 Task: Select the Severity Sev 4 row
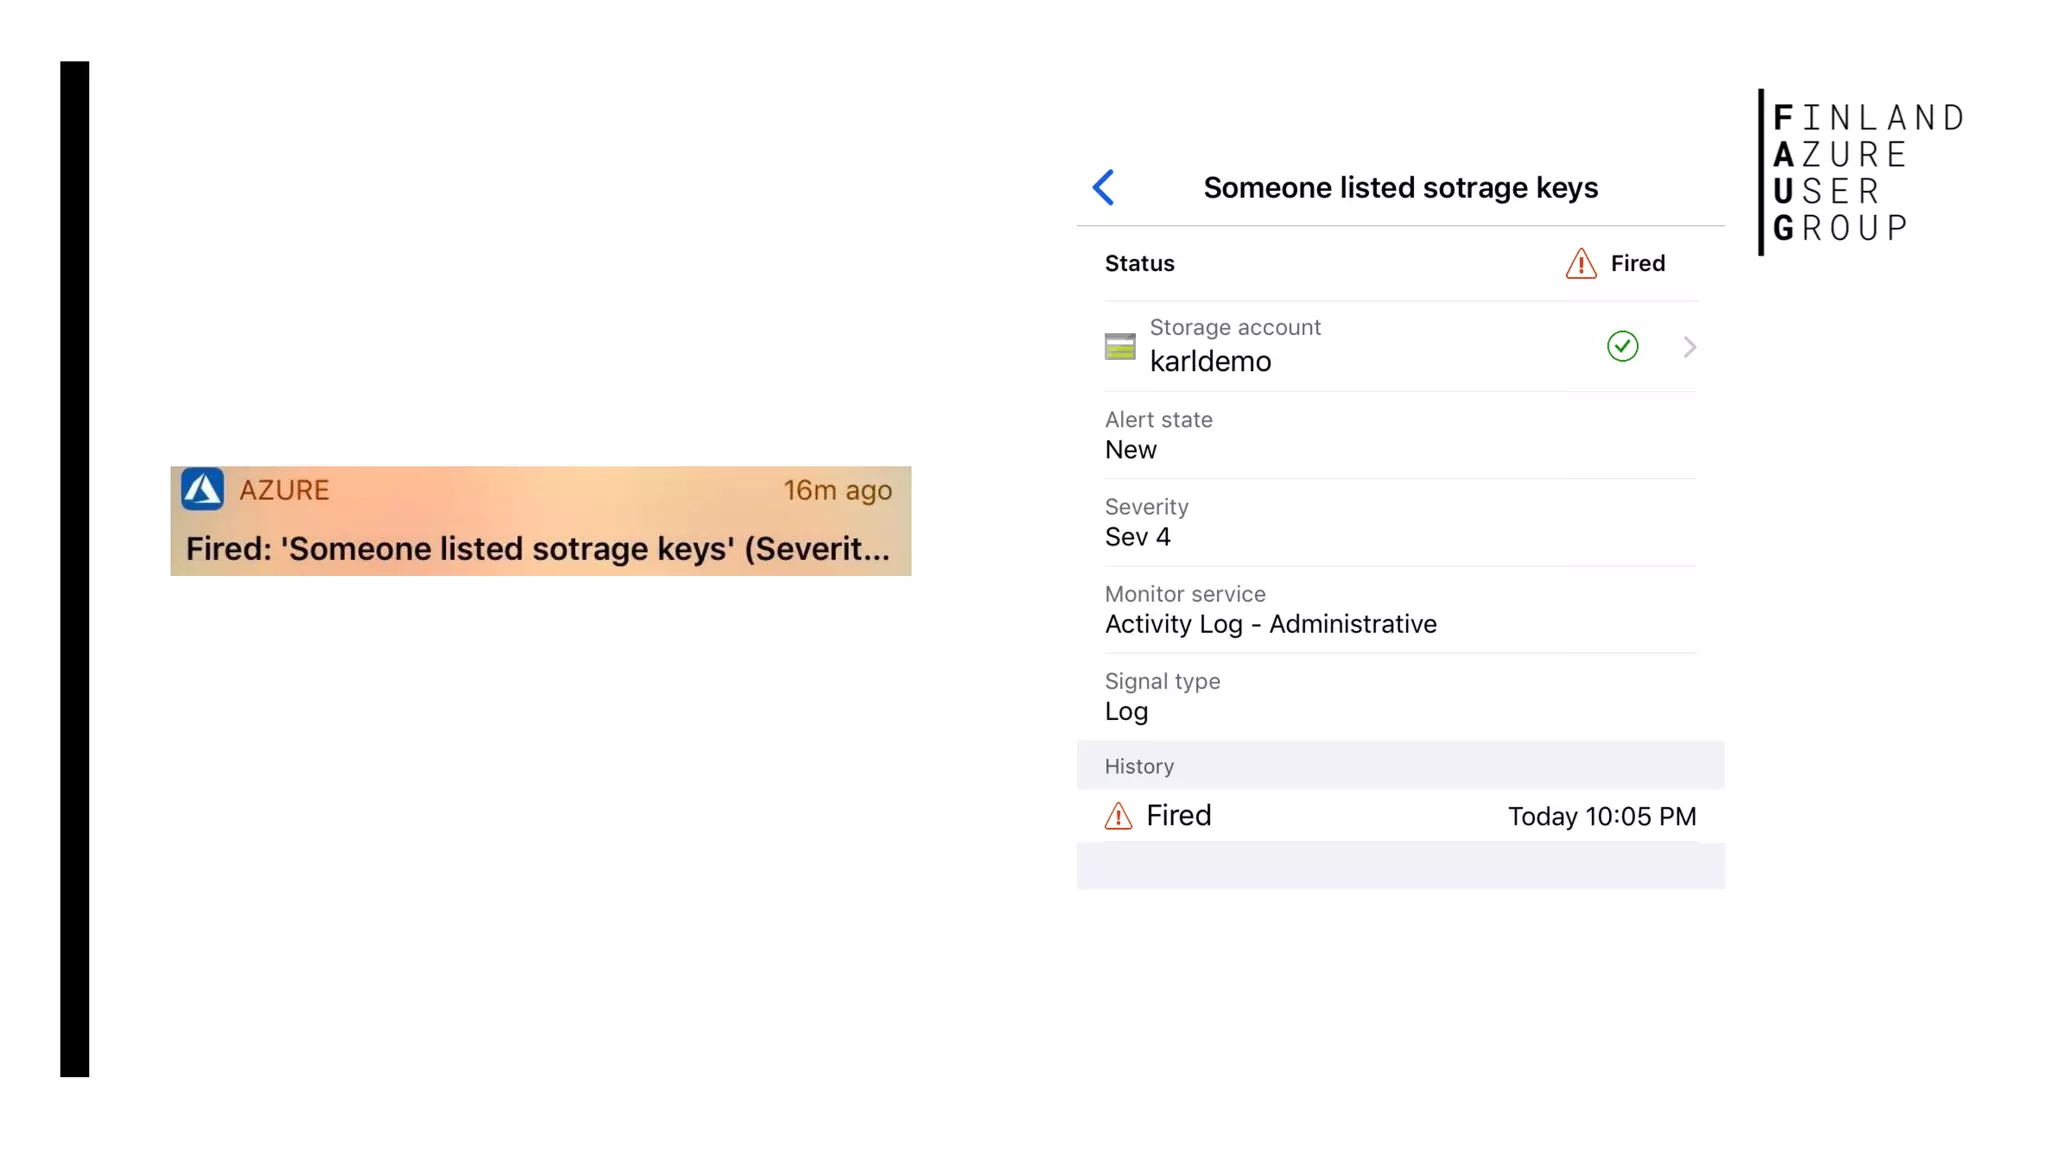point(1400,522)
